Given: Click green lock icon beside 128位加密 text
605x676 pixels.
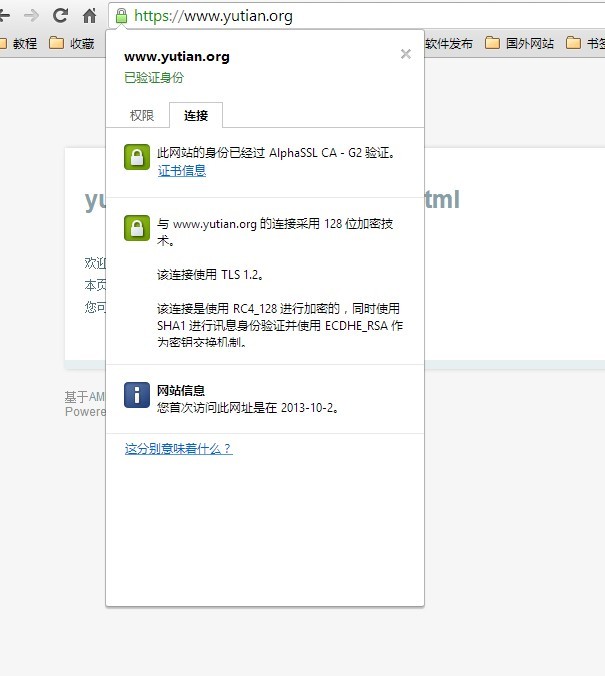Looking at the screenshot, I should [x=137, y=228].
